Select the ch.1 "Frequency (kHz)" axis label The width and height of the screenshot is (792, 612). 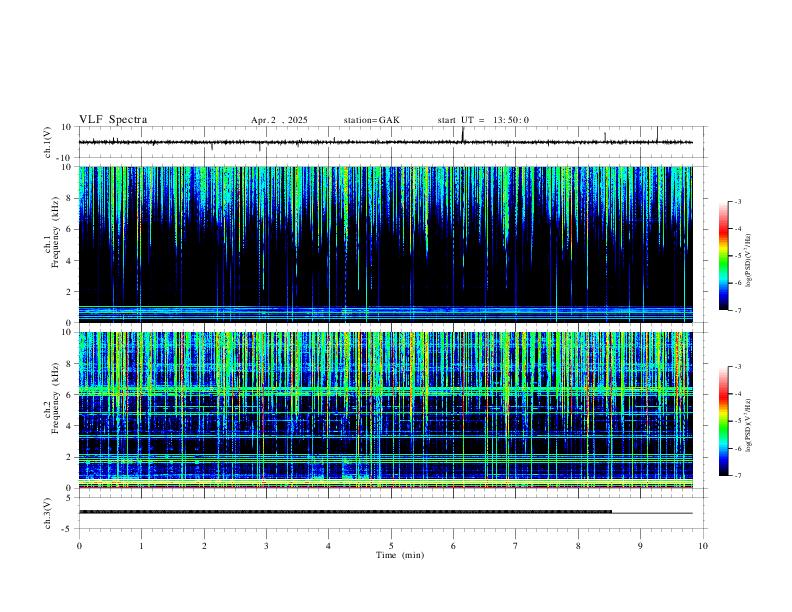pyautogui.click(x=56, y=232)
